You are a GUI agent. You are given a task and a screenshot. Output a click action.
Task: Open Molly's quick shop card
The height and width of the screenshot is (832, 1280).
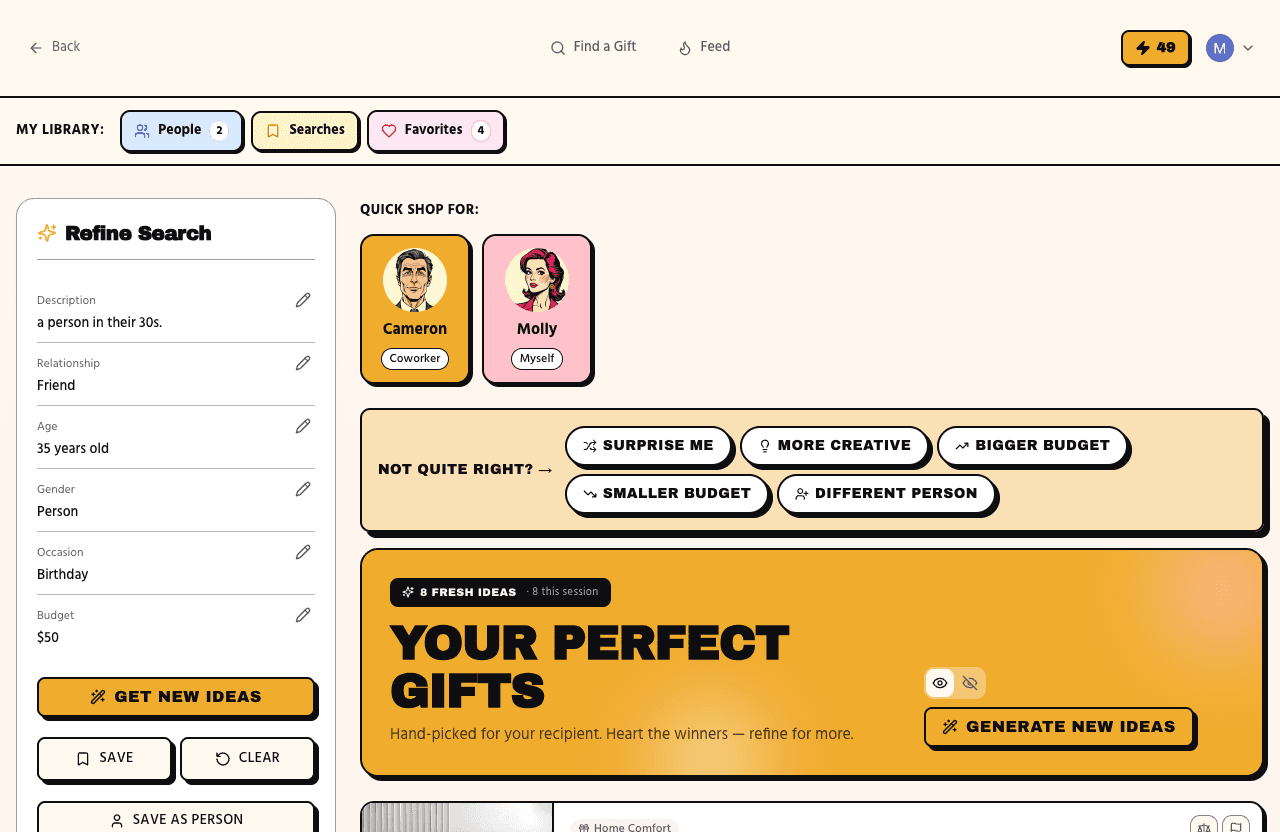[537, 309]
